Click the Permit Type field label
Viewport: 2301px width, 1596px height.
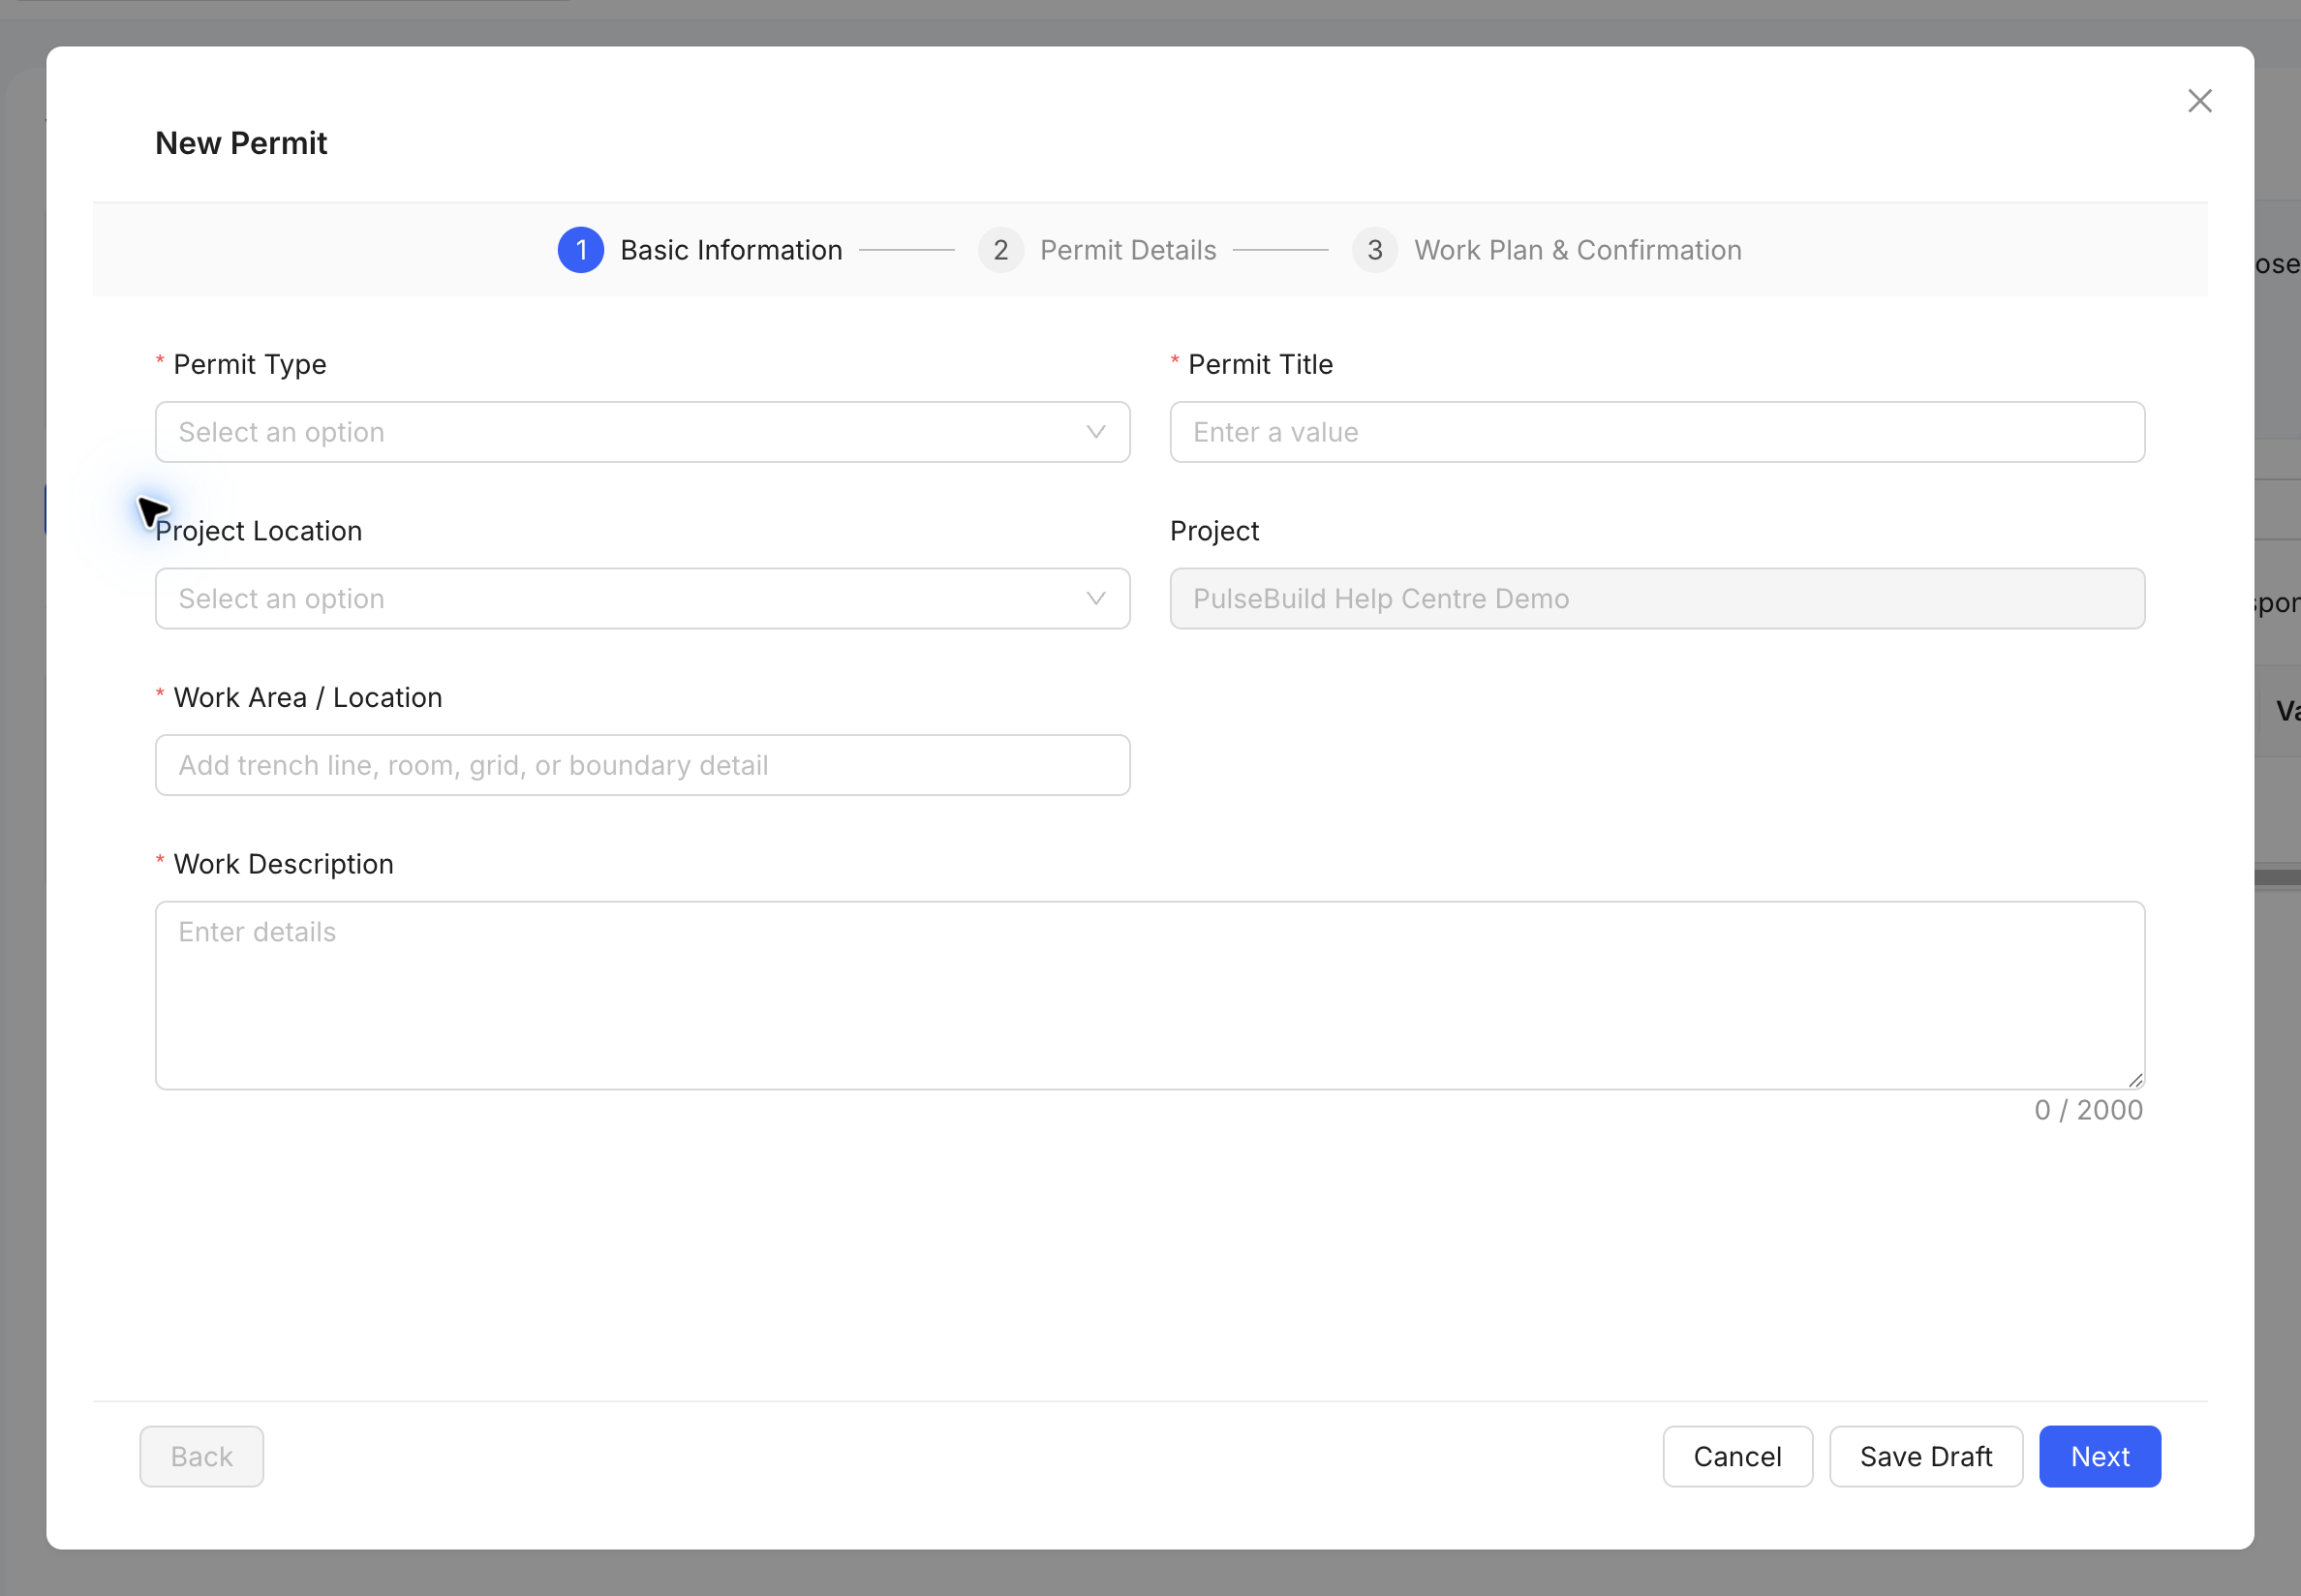coord(250,364)
